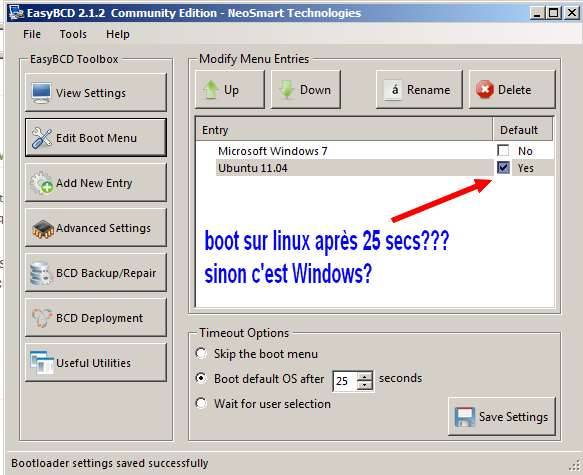583x475 pixels.
Task: Move entry up with green arrow
Action: [x=211, y=90]
